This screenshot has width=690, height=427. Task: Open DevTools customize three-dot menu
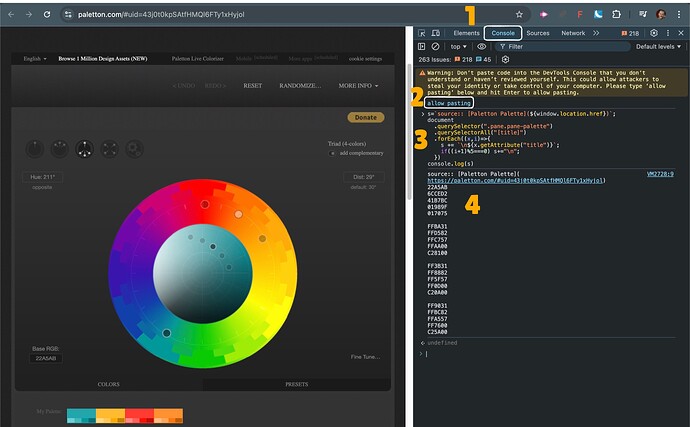[x=668, y=33]
